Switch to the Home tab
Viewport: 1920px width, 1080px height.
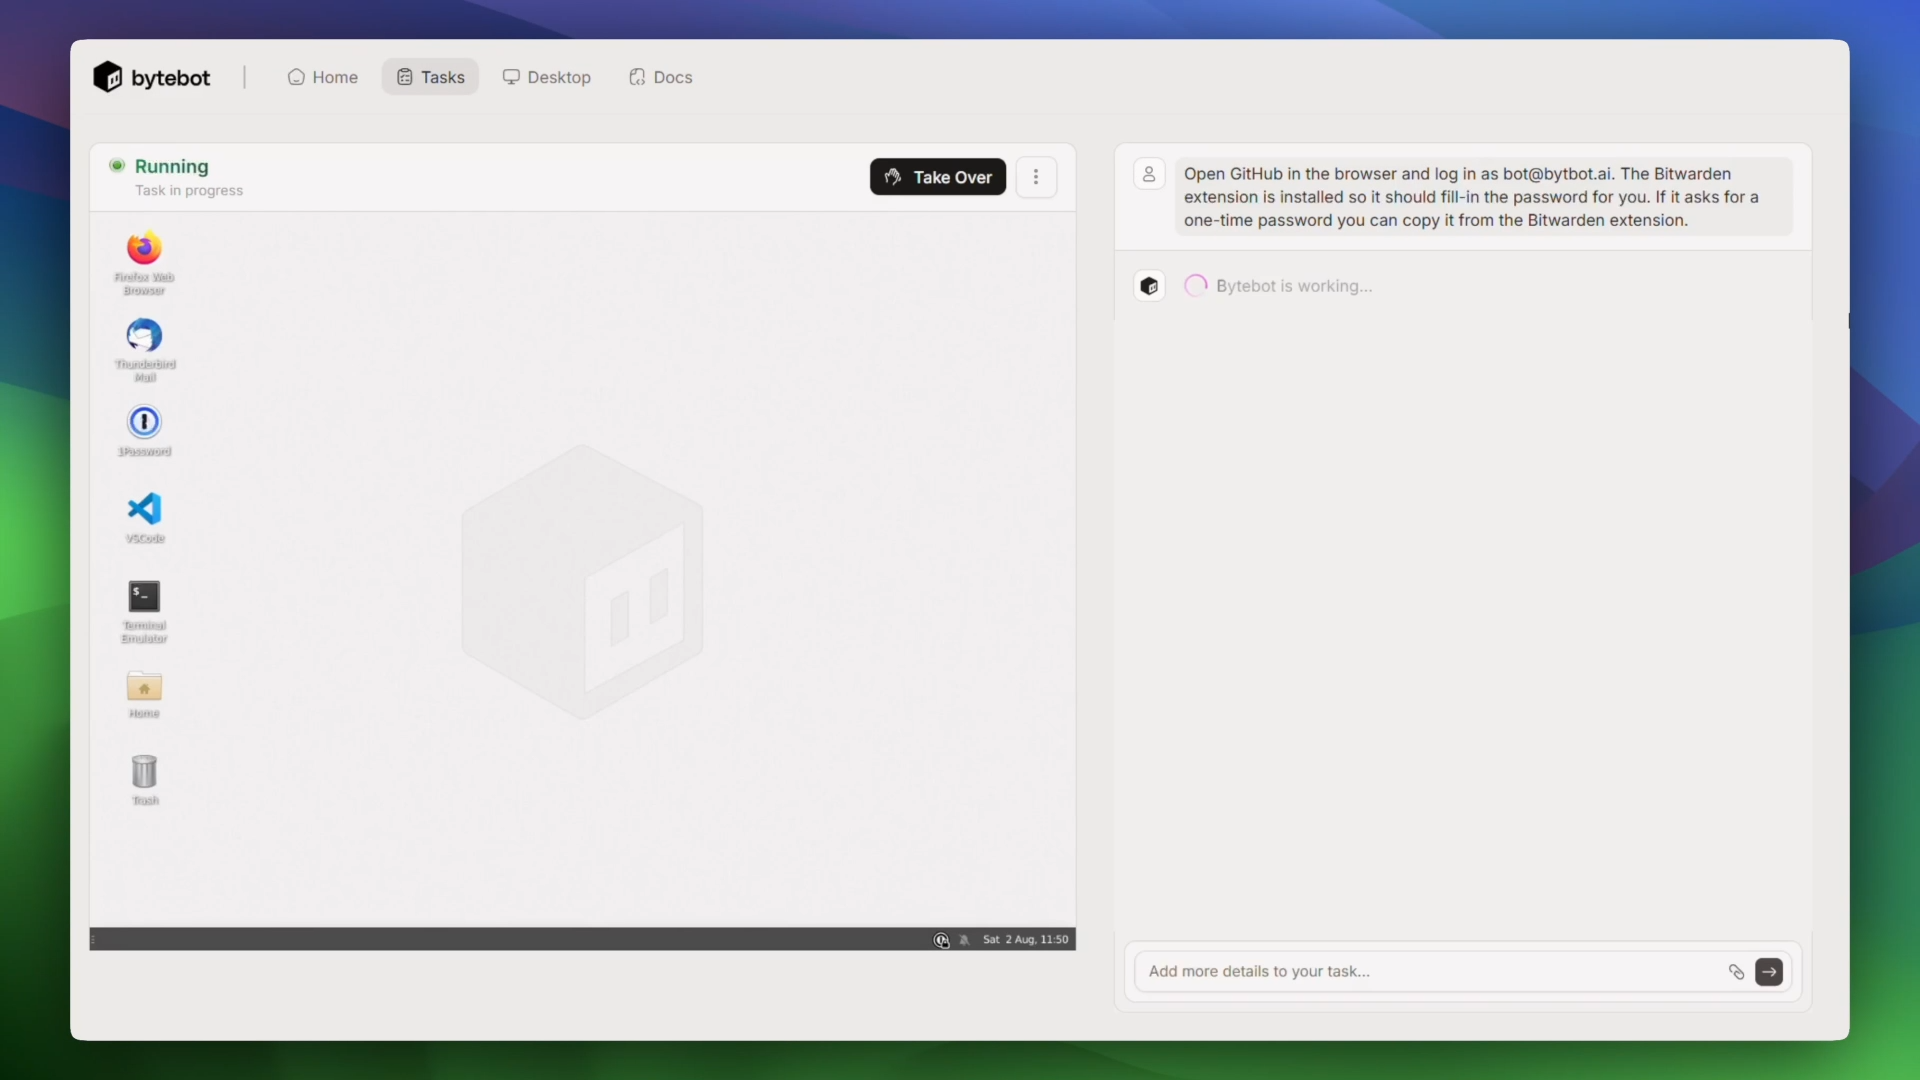(322, 77)
